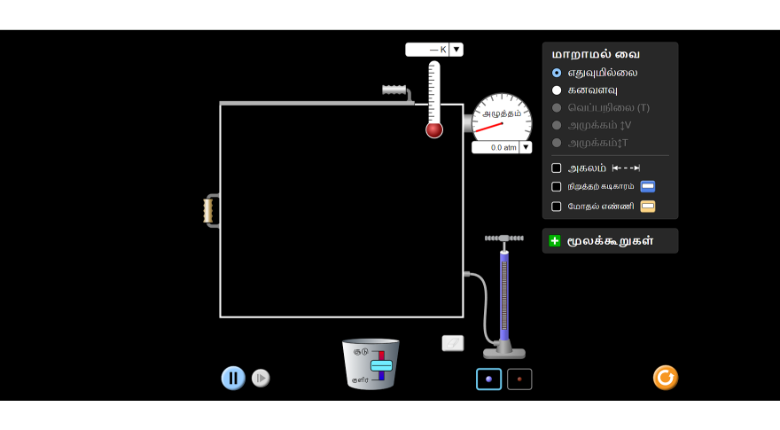Viewport: 780px width, 430px height.
Task: Select the கனவளவு radio option
Action: [557, 90]
